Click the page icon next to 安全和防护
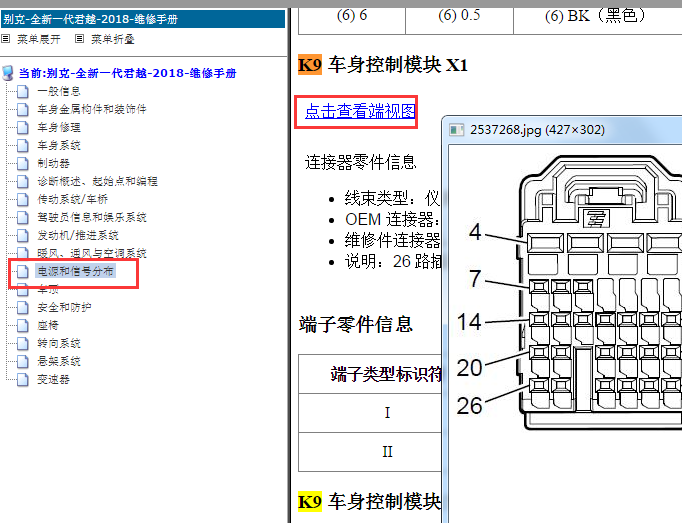The height and width of the screenshot is (523, 682). pyautogui.click(x=23, y=308)
